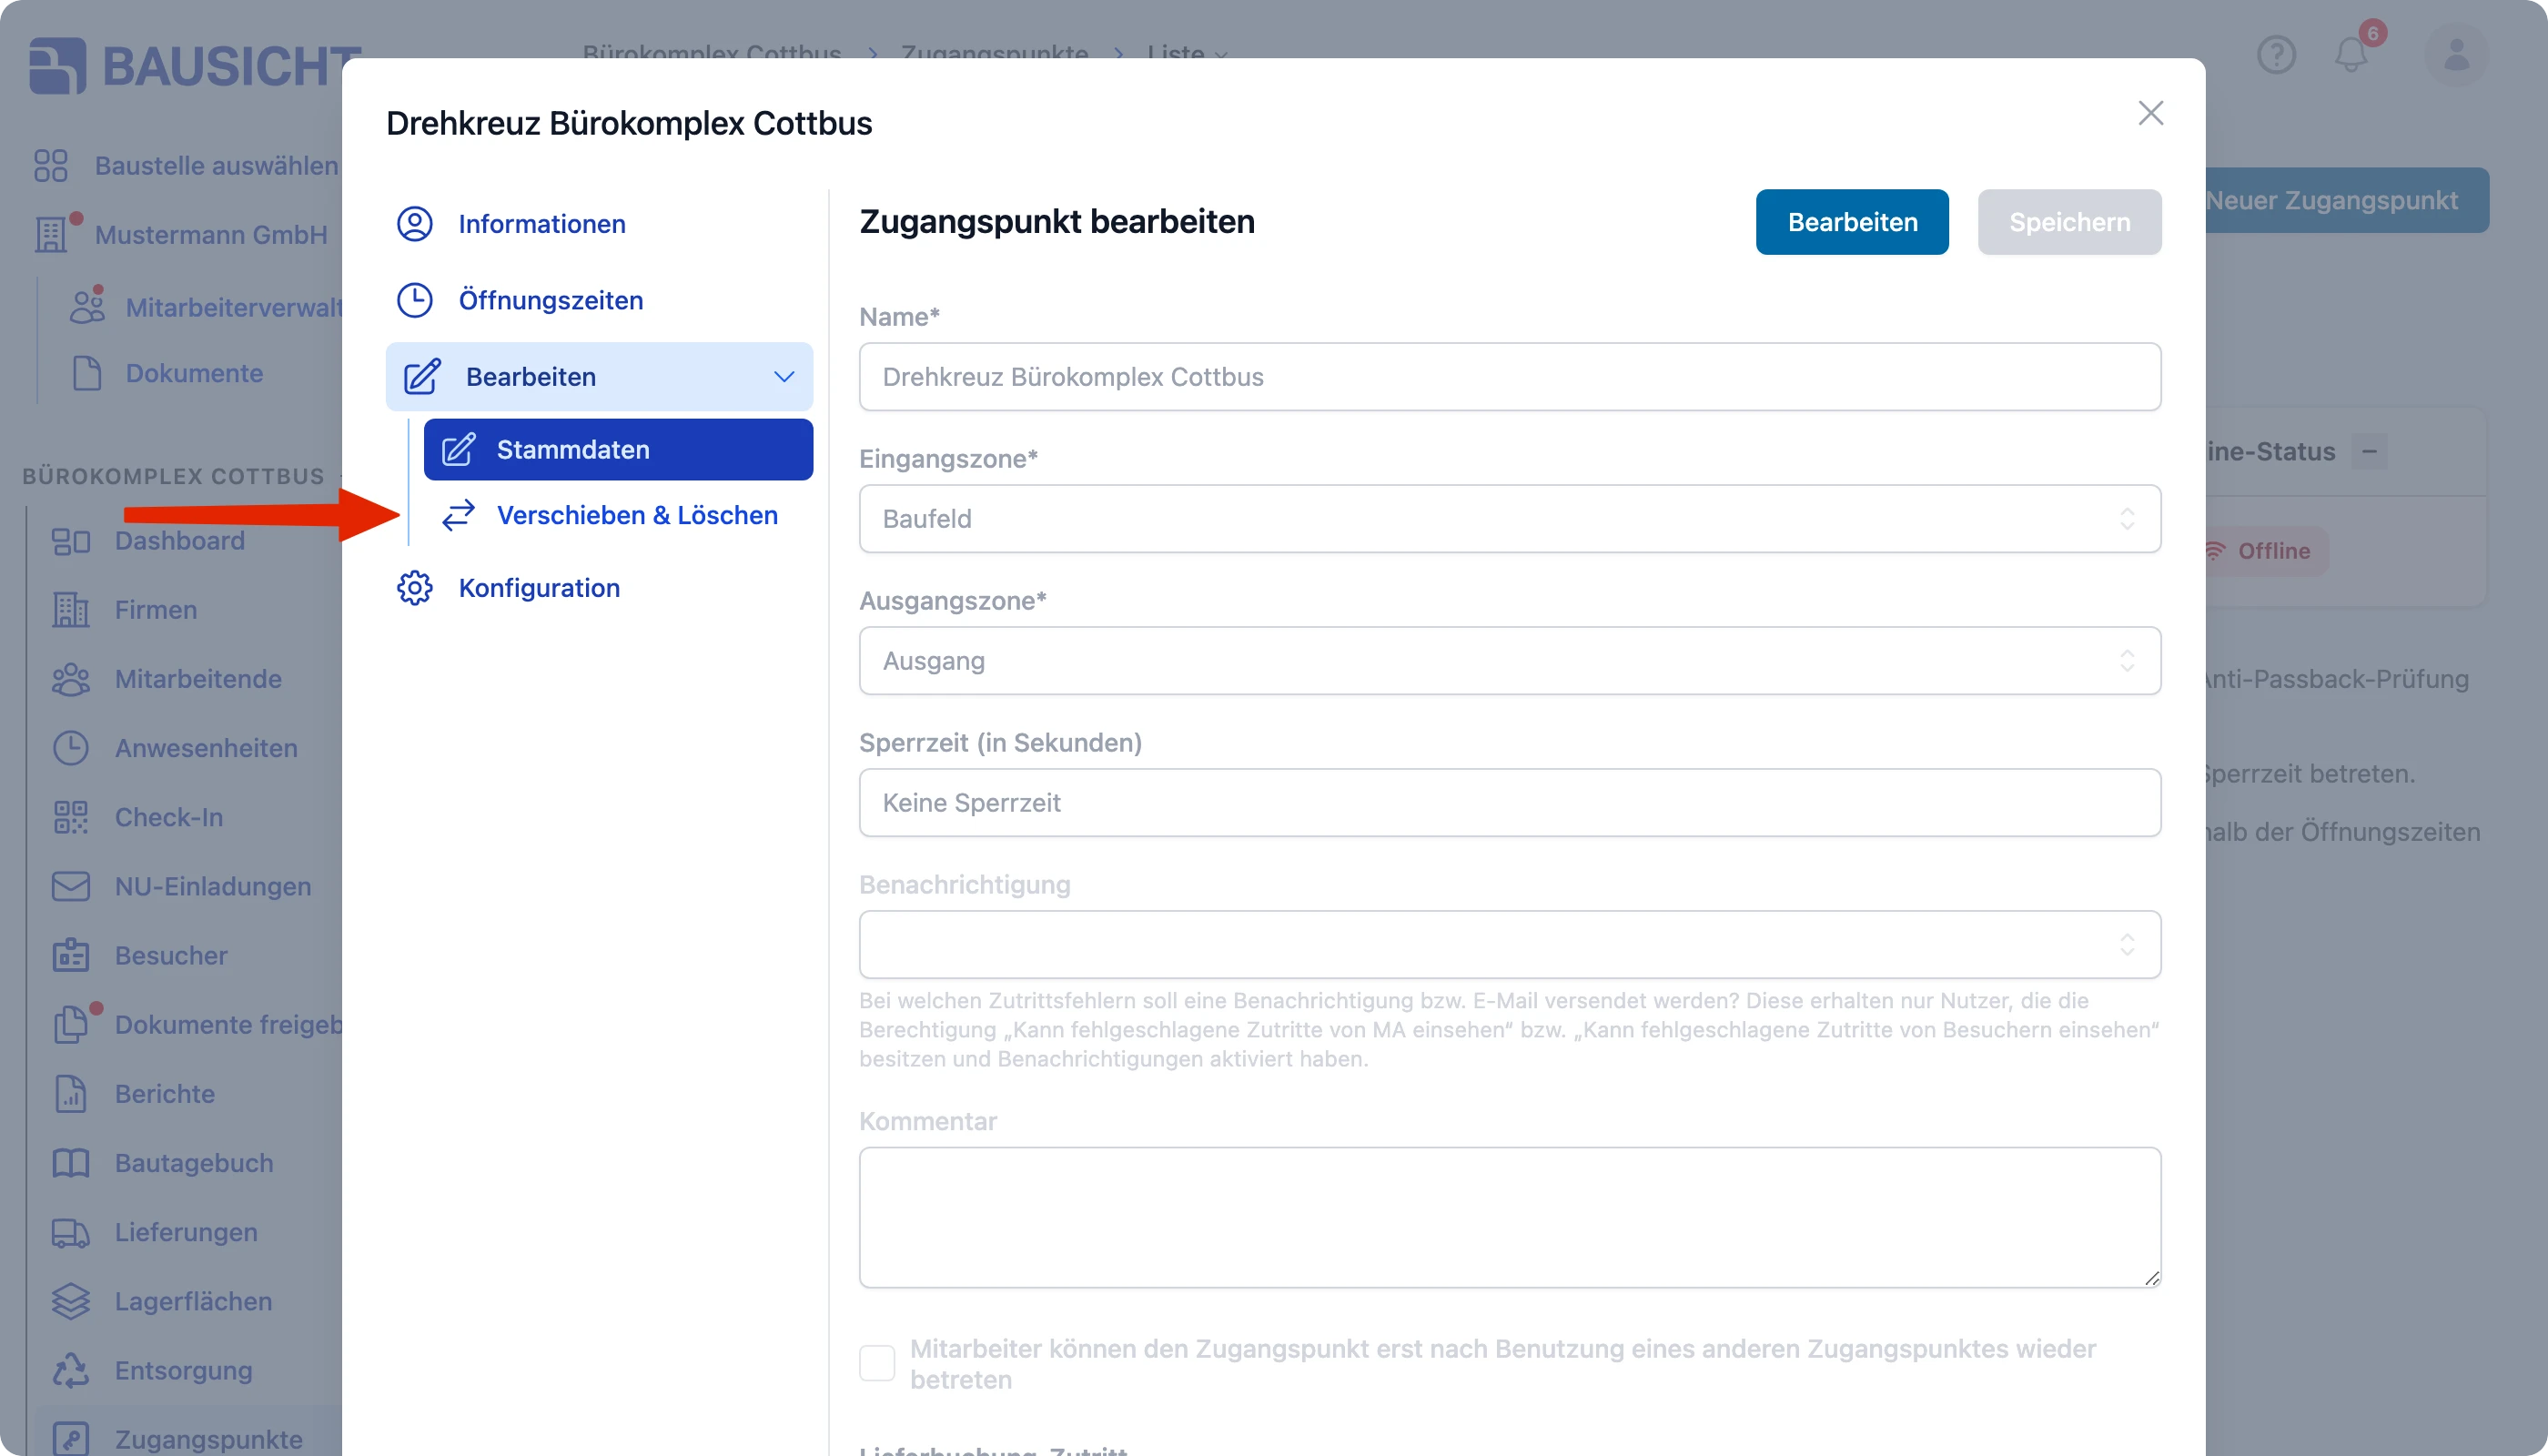Image resolution: width=2548 pixels, height=1456 pixels.
Task: Open the user profile avatar
Action: point(2456,55)
